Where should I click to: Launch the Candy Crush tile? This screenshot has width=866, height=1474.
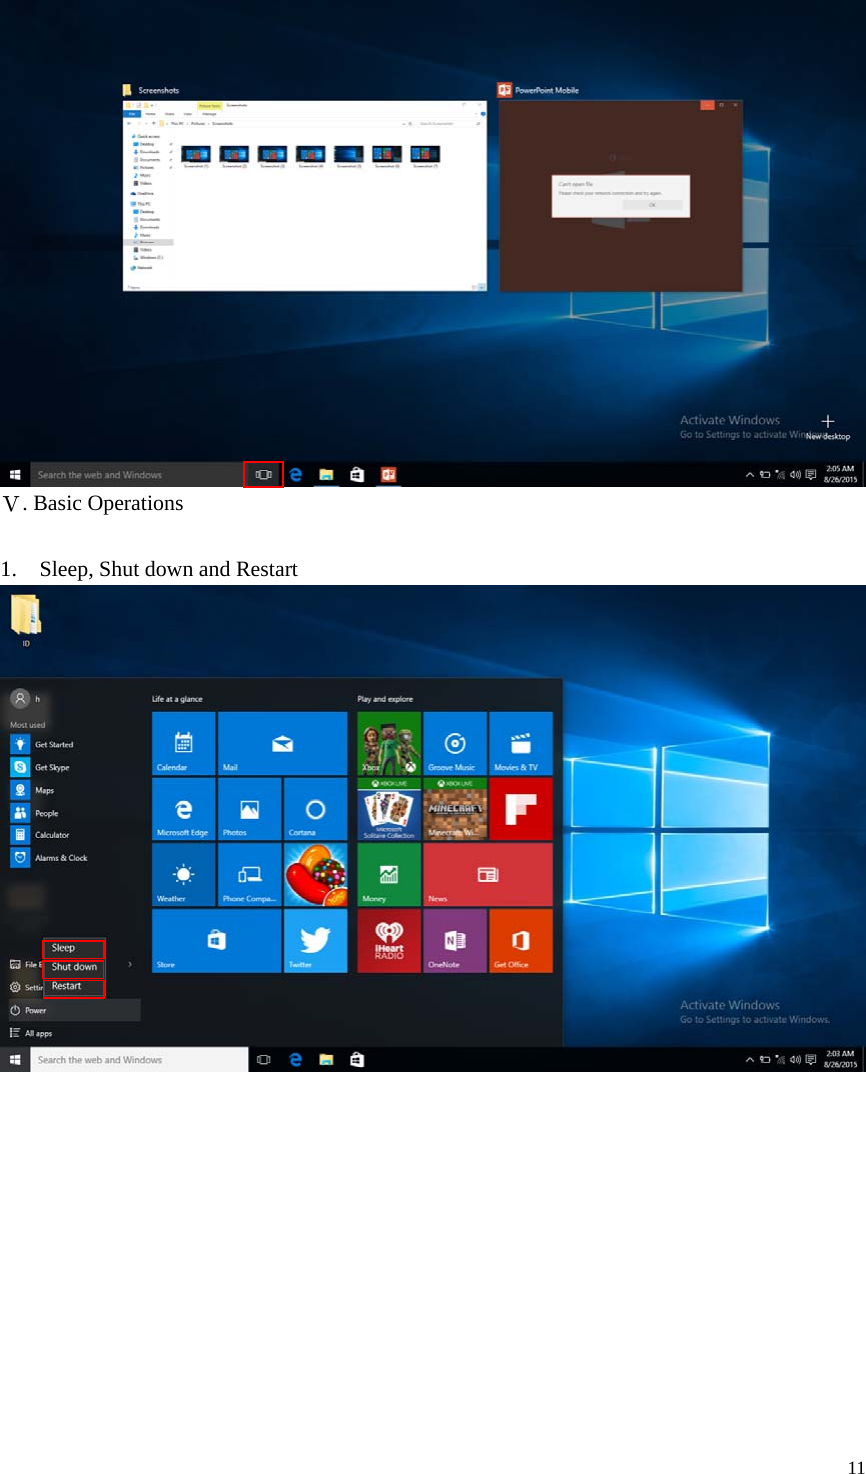[315, 875]
